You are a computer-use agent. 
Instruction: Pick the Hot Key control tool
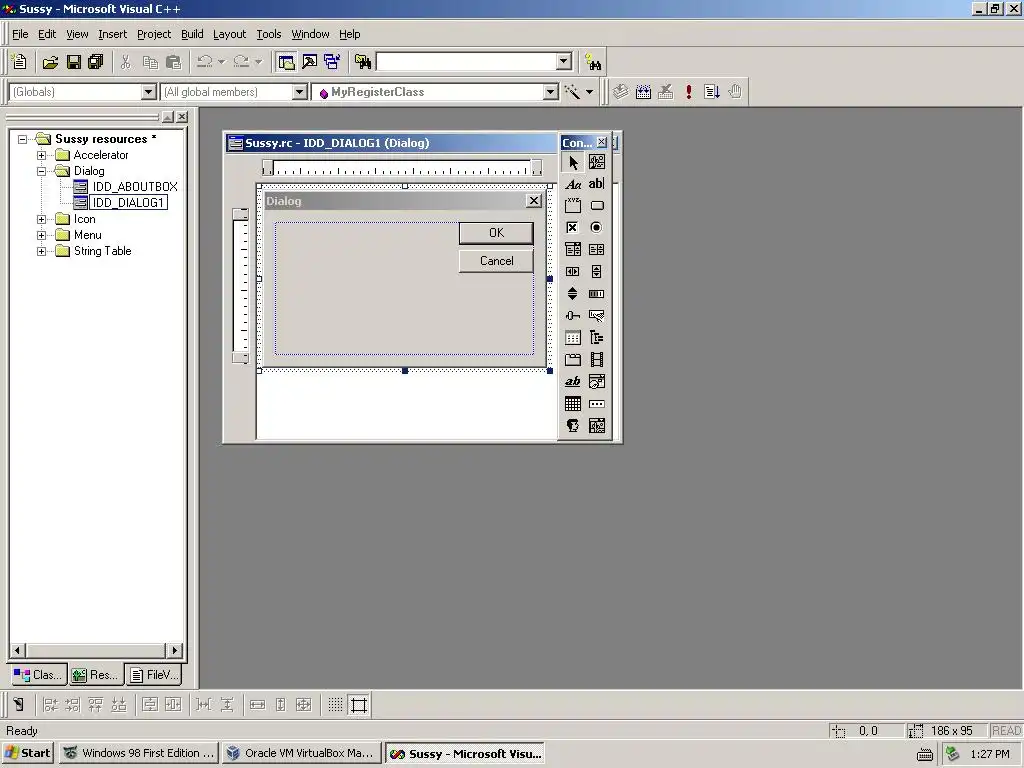click(x=597, y=316)
